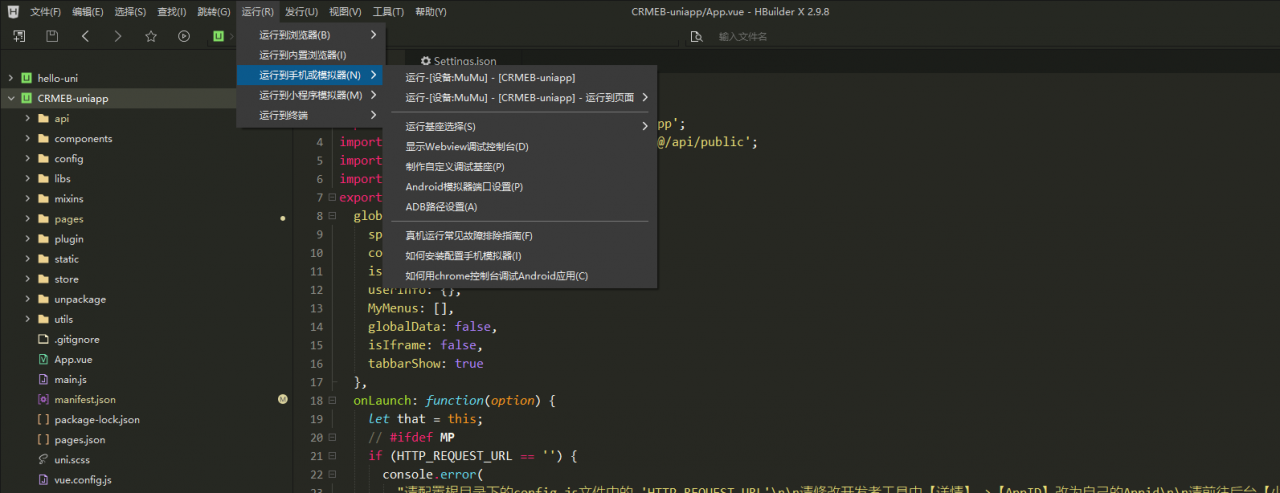The image size is (1280, 493).
Task: Click the package-lock.json bracket icon
Action: [x=43, y=419]
